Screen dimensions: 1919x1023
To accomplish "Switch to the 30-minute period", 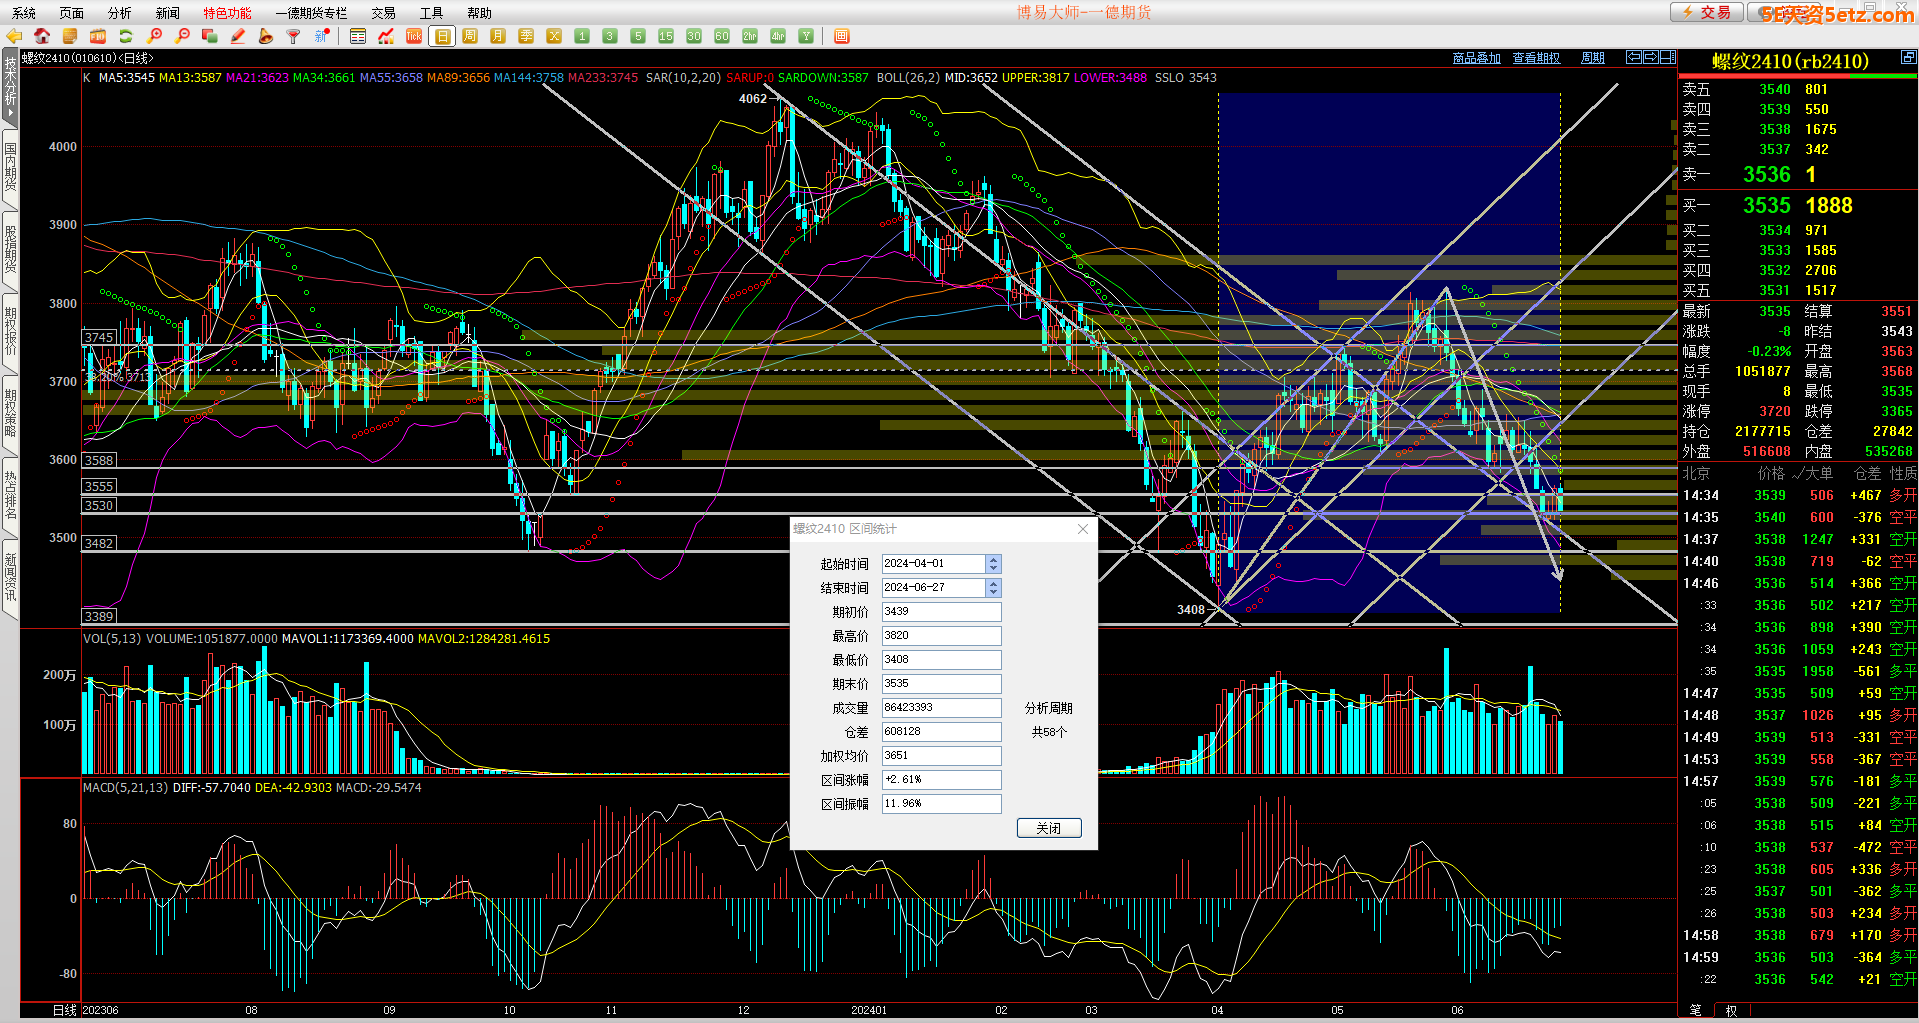I will pos(694,36).
